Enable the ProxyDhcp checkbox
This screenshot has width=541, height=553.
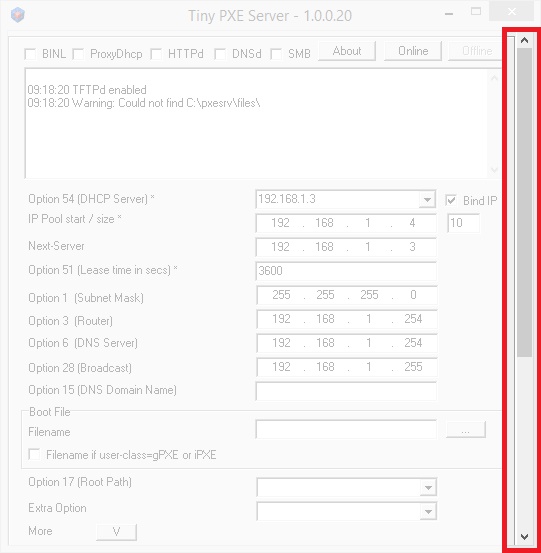click(78, 54)
